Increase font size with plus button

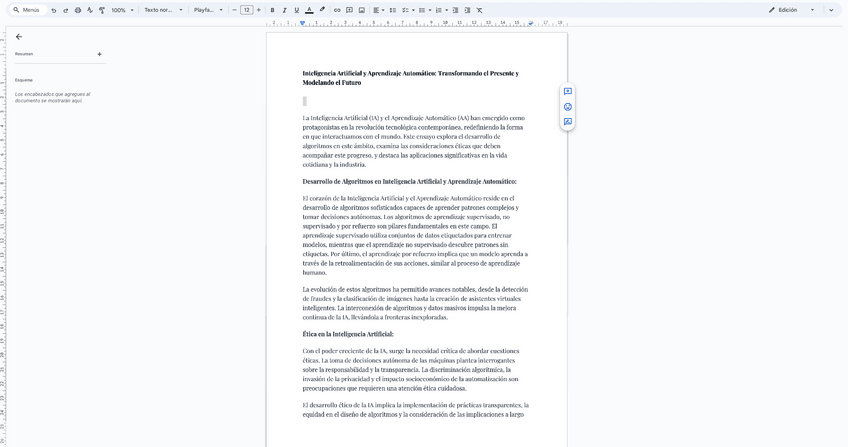pos(259,10)
